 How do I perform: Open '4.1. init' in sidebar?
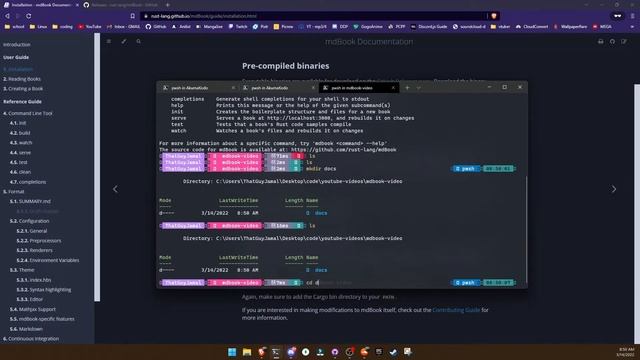coord(18,123)
